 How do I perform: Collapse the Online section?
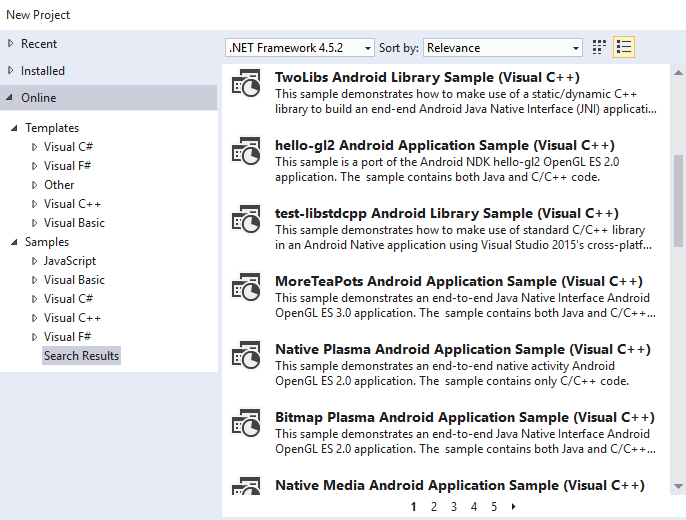click(11, 98)
